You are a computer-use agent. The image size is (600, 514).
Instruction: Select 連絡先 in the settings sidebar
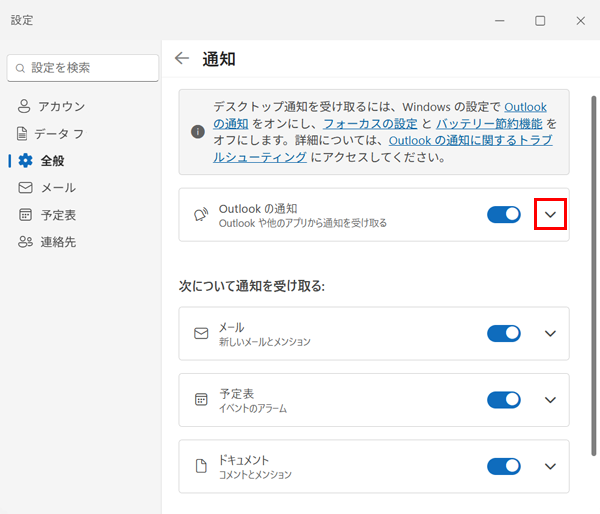coord(83,241)
